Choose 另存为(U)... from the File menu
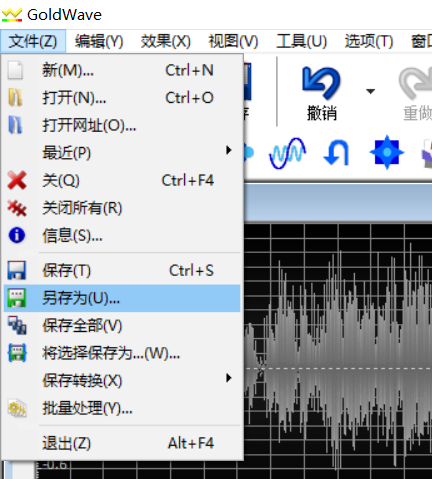This screenshot has width=432, height=479. click(122, 298)
